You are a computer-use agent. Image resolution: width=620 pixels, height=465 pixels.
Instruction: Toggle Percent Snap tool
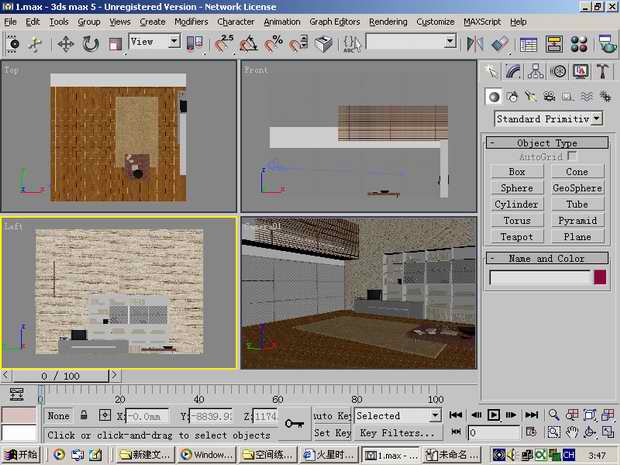tap(274, 43)
